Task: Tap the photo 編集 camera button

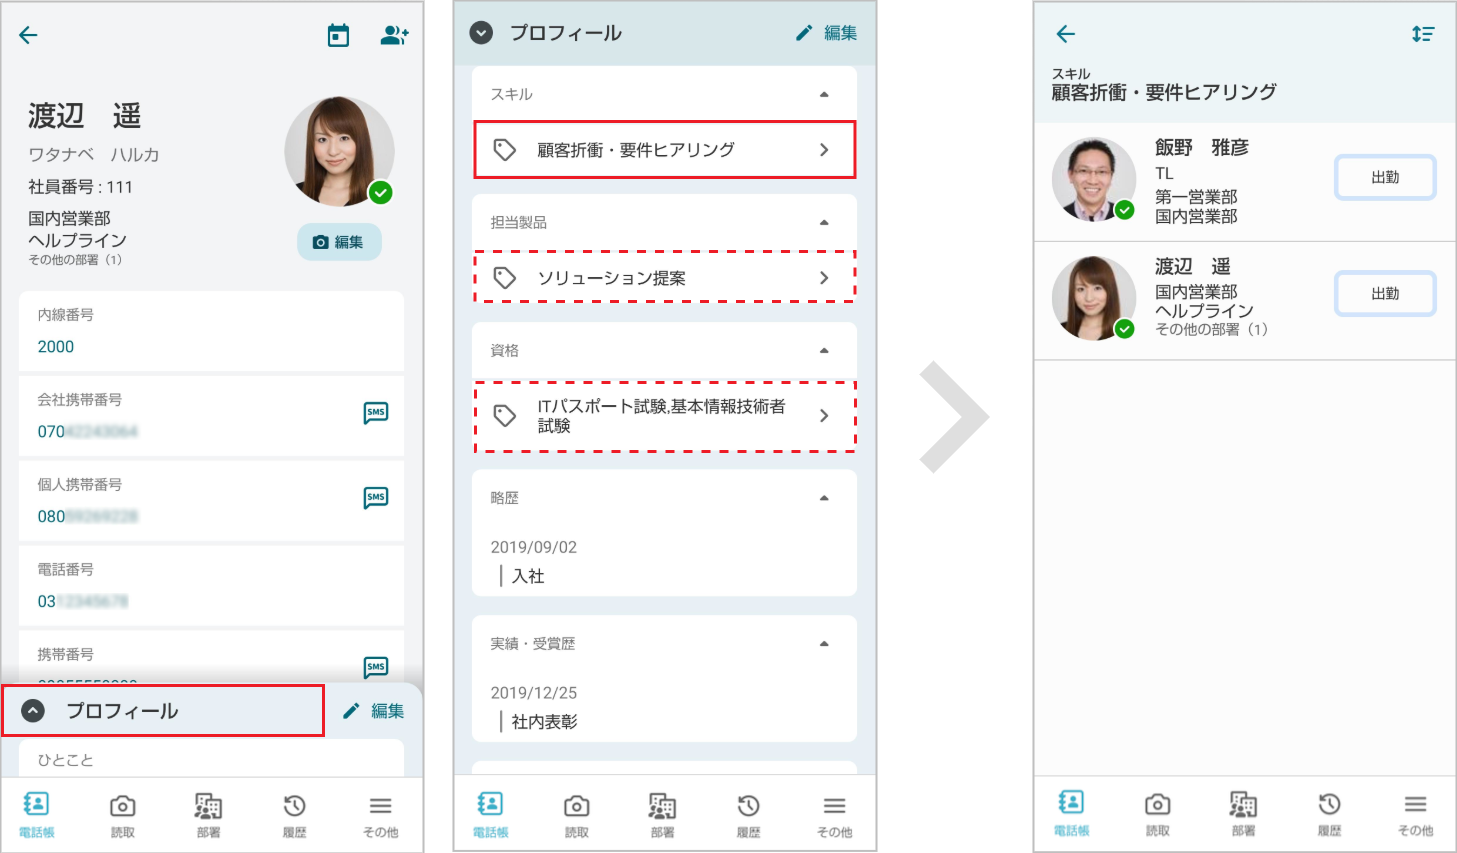Action: pyautogui.click(x=339, y=242)
